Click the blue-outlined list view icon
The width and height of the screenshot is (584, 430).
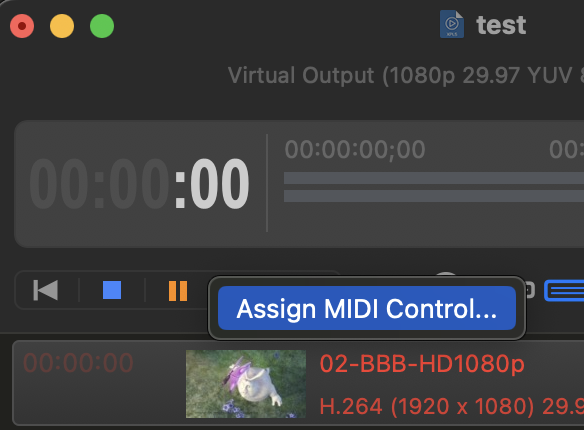pos(564,290)
